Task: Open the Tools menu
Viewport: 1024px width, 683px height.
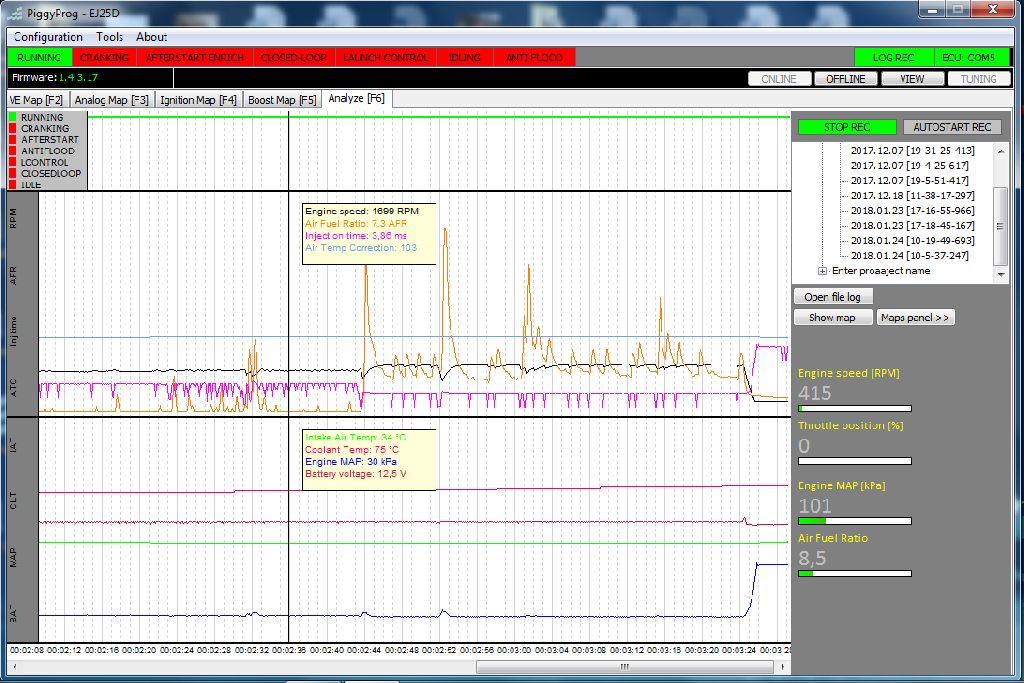Action: pyautogui.click(x=110, y=37)
